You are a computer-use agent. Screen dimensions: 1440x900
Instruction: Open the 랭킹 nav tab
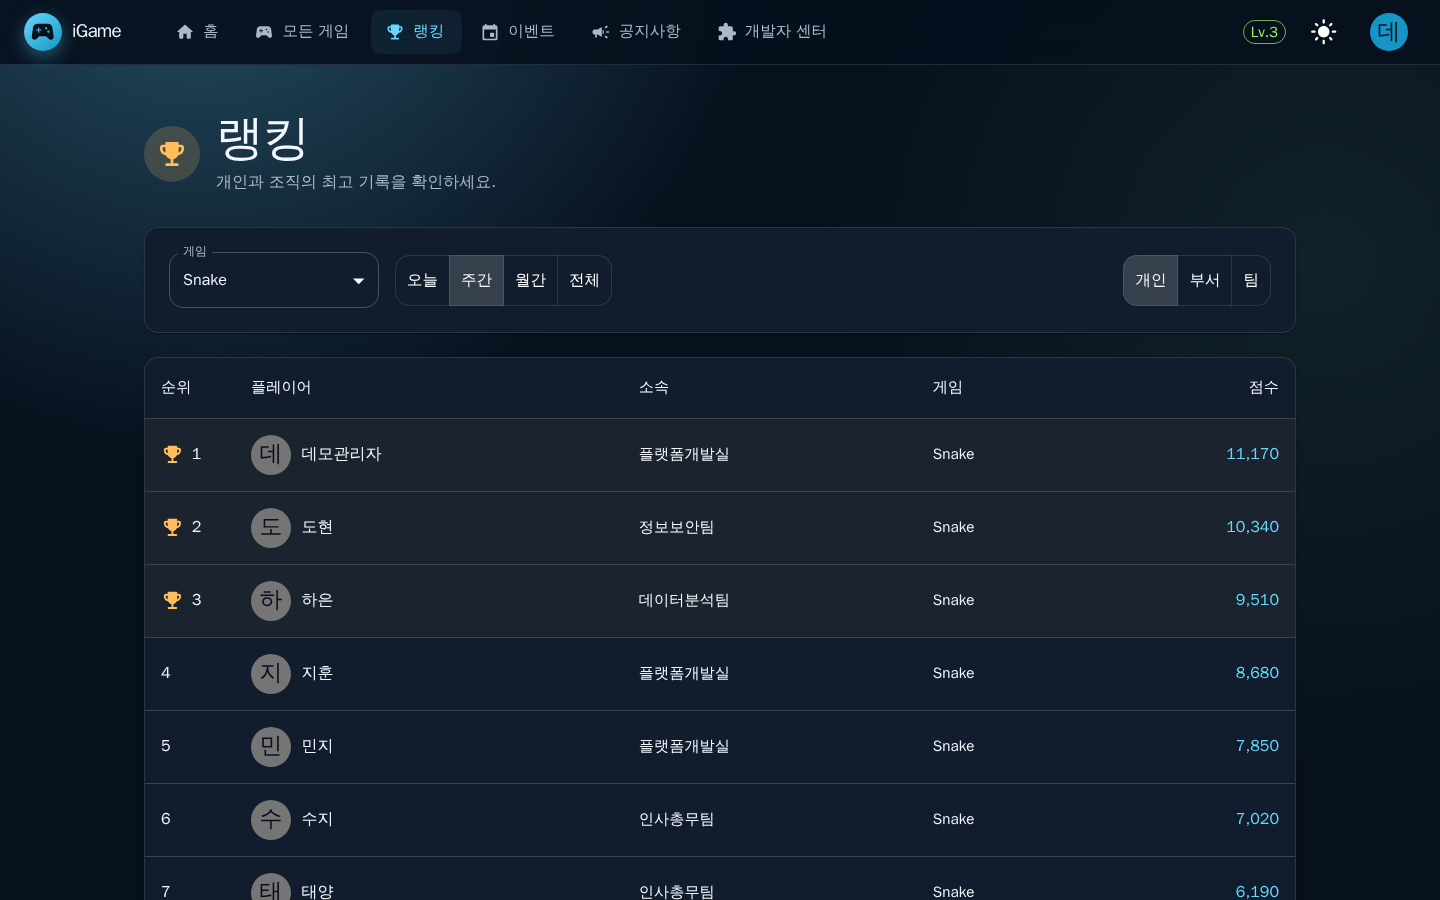point(416,32)
